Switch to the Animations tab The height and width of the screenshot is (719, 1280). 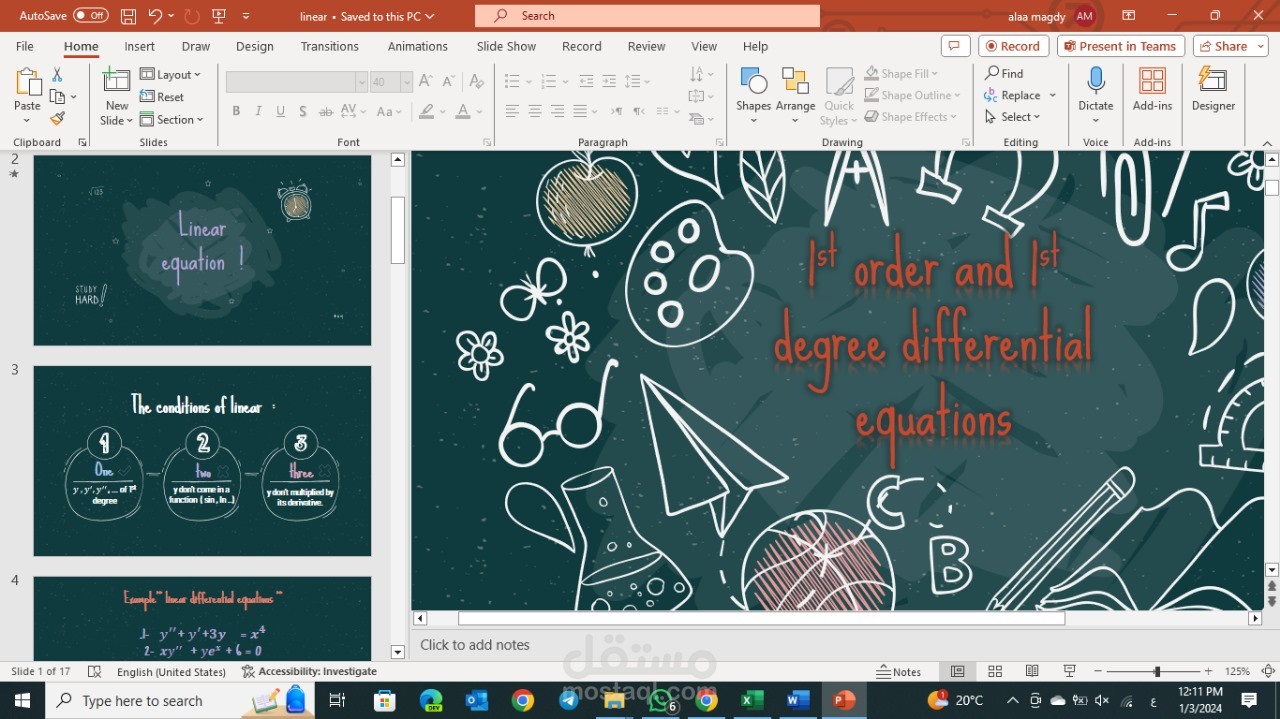tap(417, 46)
